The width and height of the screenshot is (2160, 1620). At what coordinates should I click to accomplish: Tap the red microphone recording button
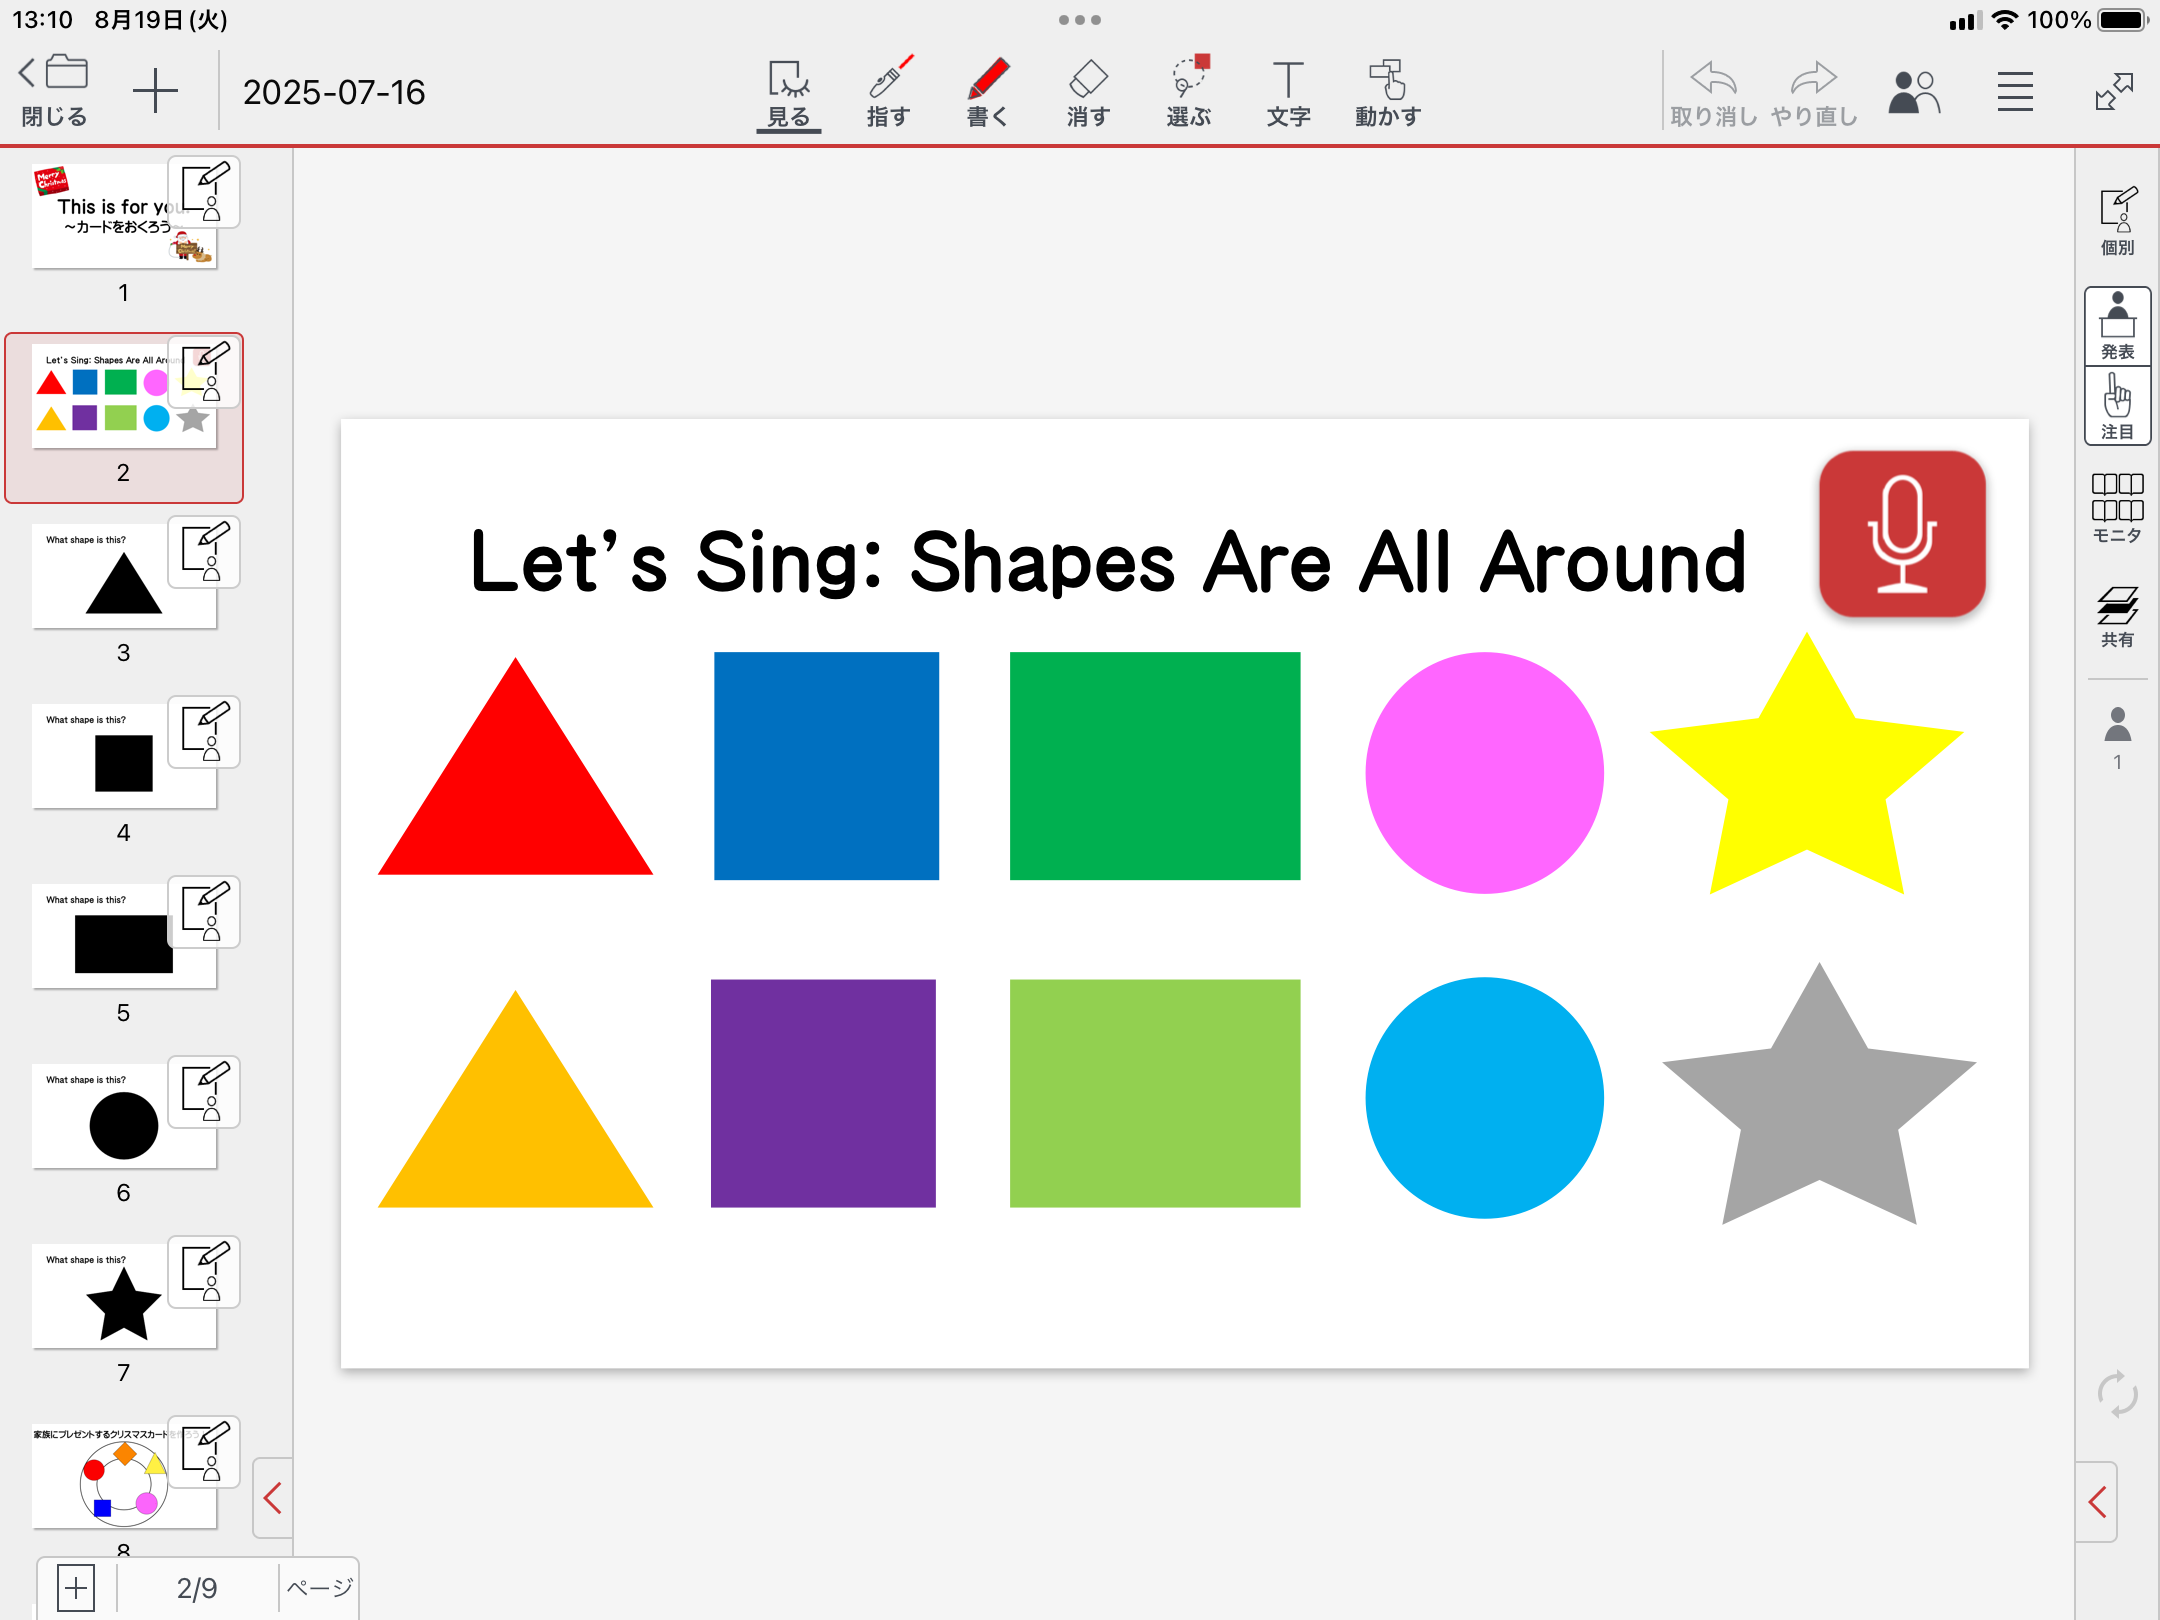(x=1902, y=534)
